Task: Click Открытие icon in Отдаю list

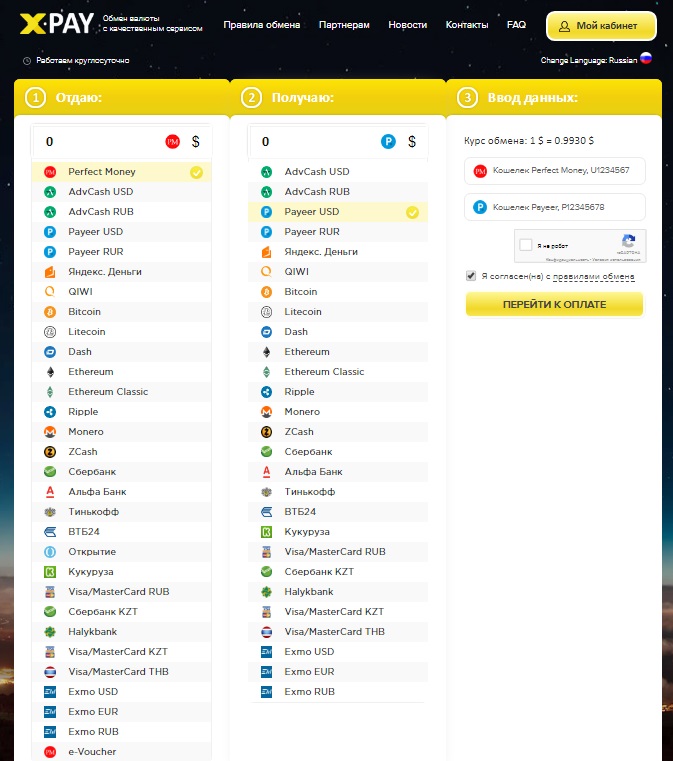Action: (50, 552)
